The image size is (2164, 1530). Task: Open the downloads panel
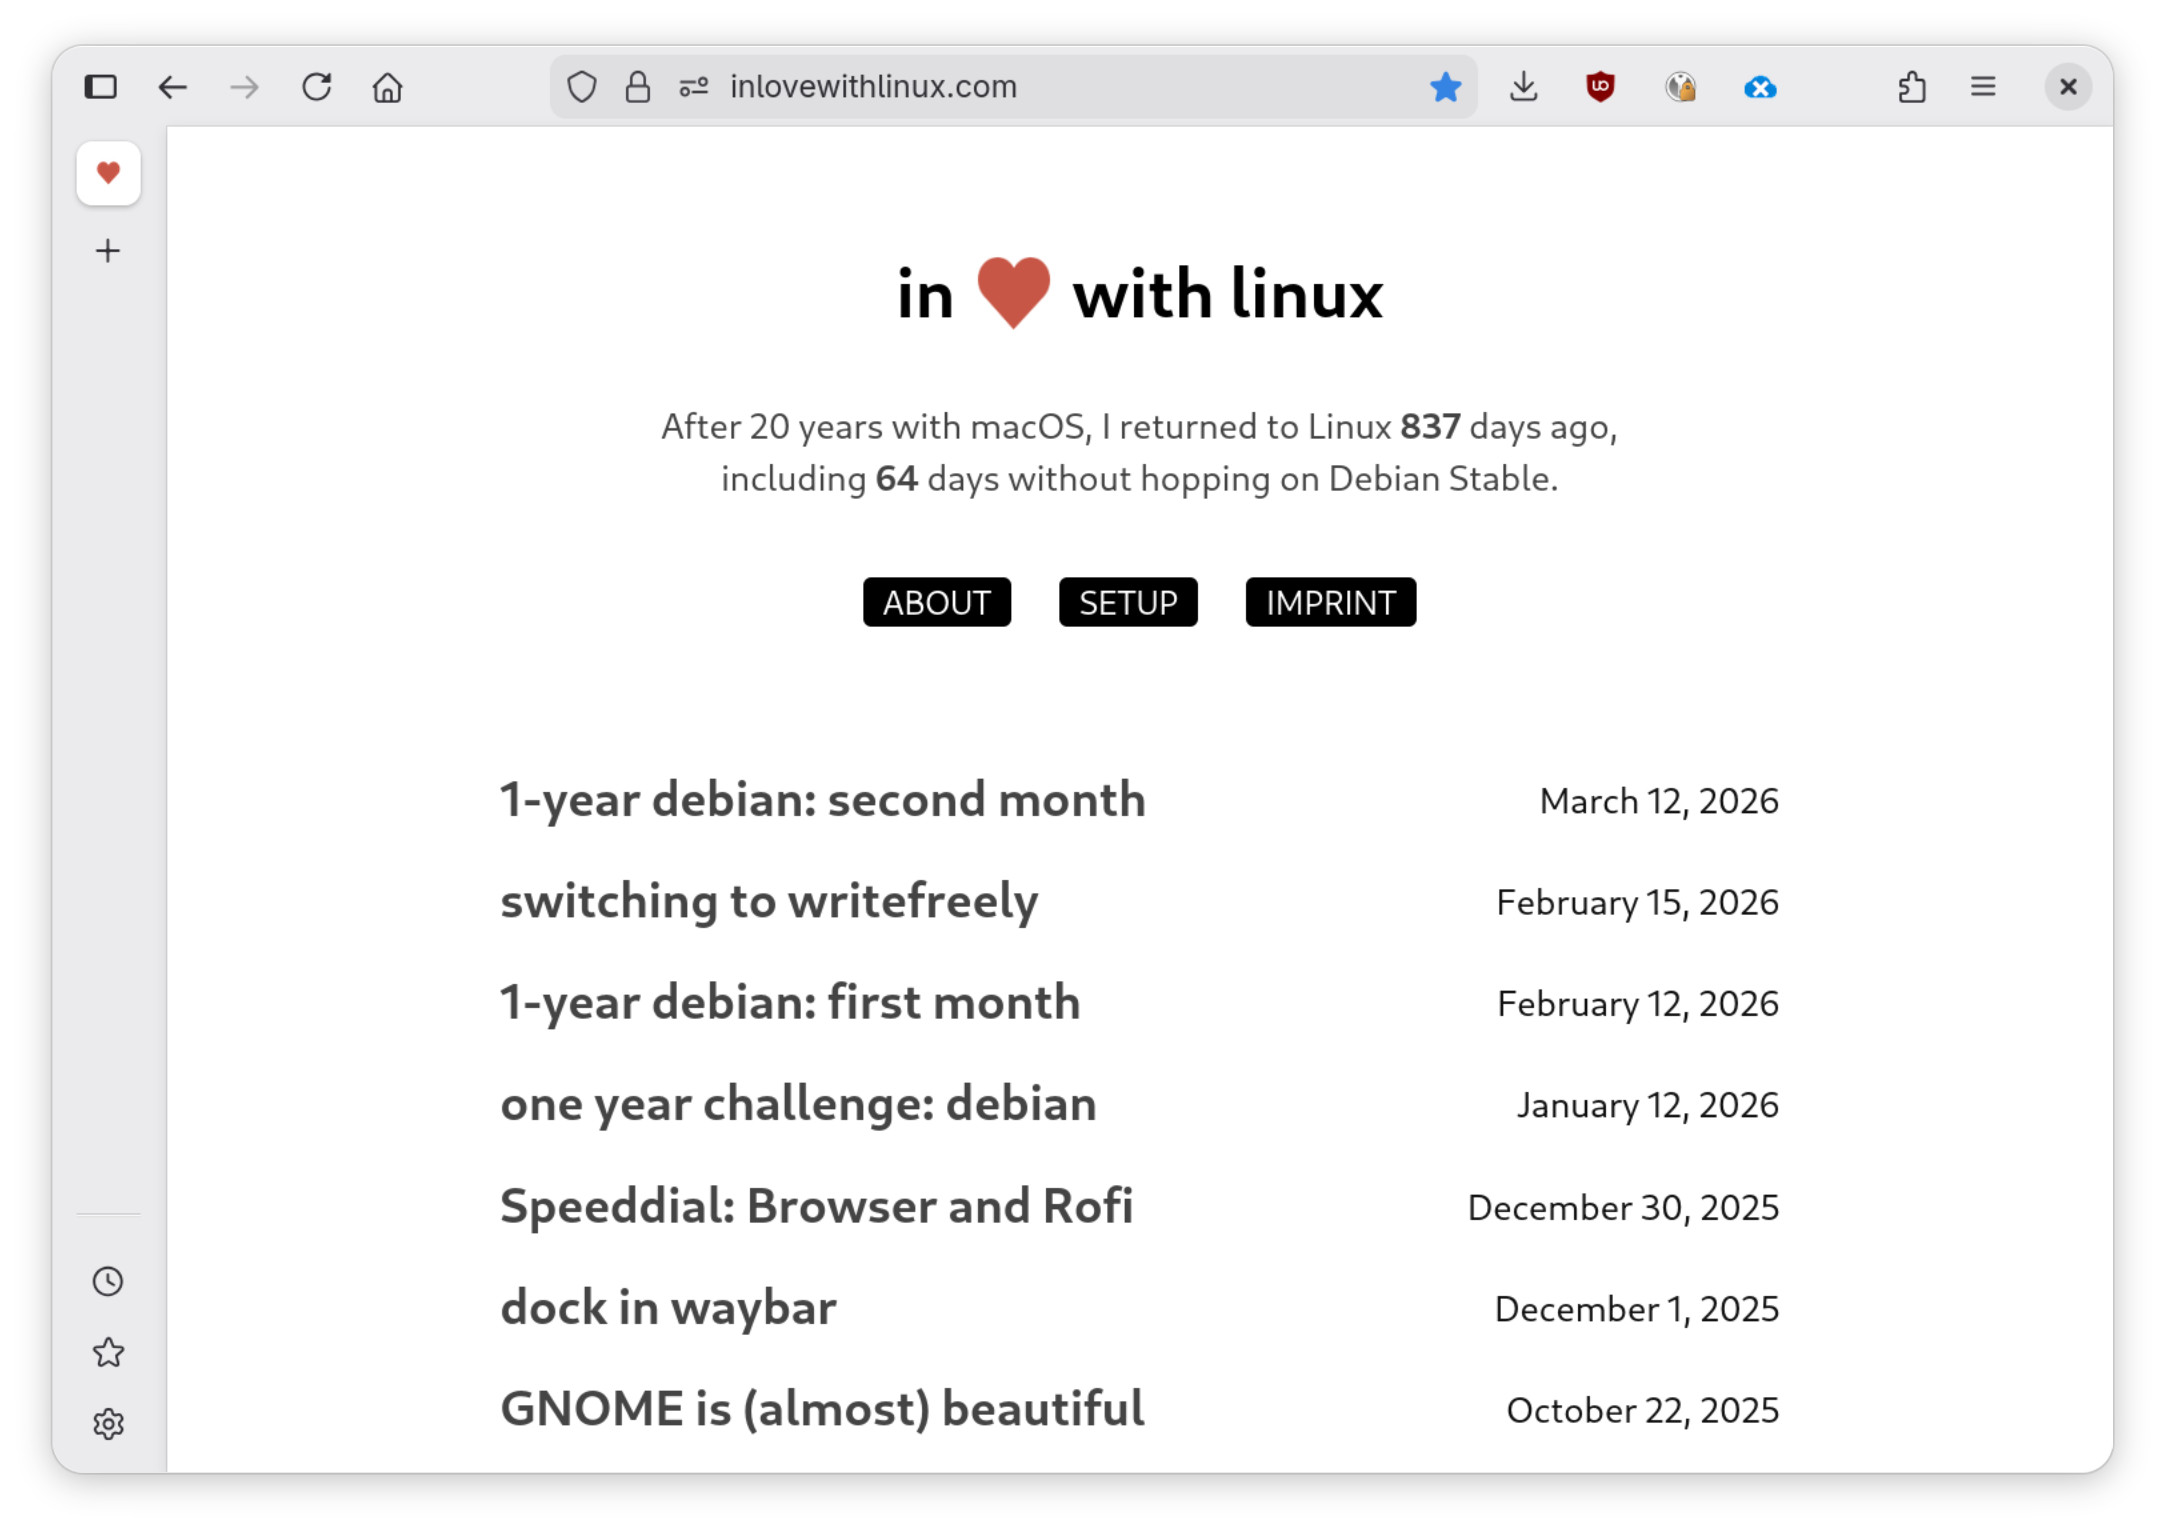point(1523,87)
